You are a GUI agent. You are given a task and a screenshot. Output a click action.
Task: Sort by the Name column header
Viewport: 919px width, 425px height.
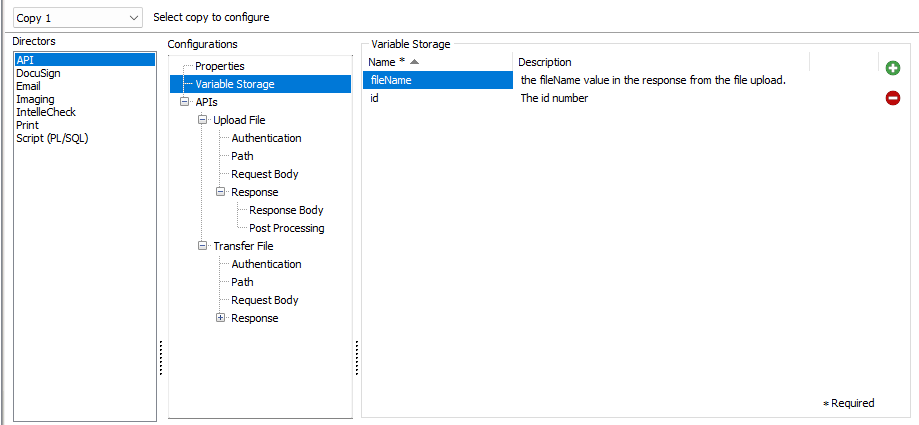pyautogui.click(x=438, y=62)
